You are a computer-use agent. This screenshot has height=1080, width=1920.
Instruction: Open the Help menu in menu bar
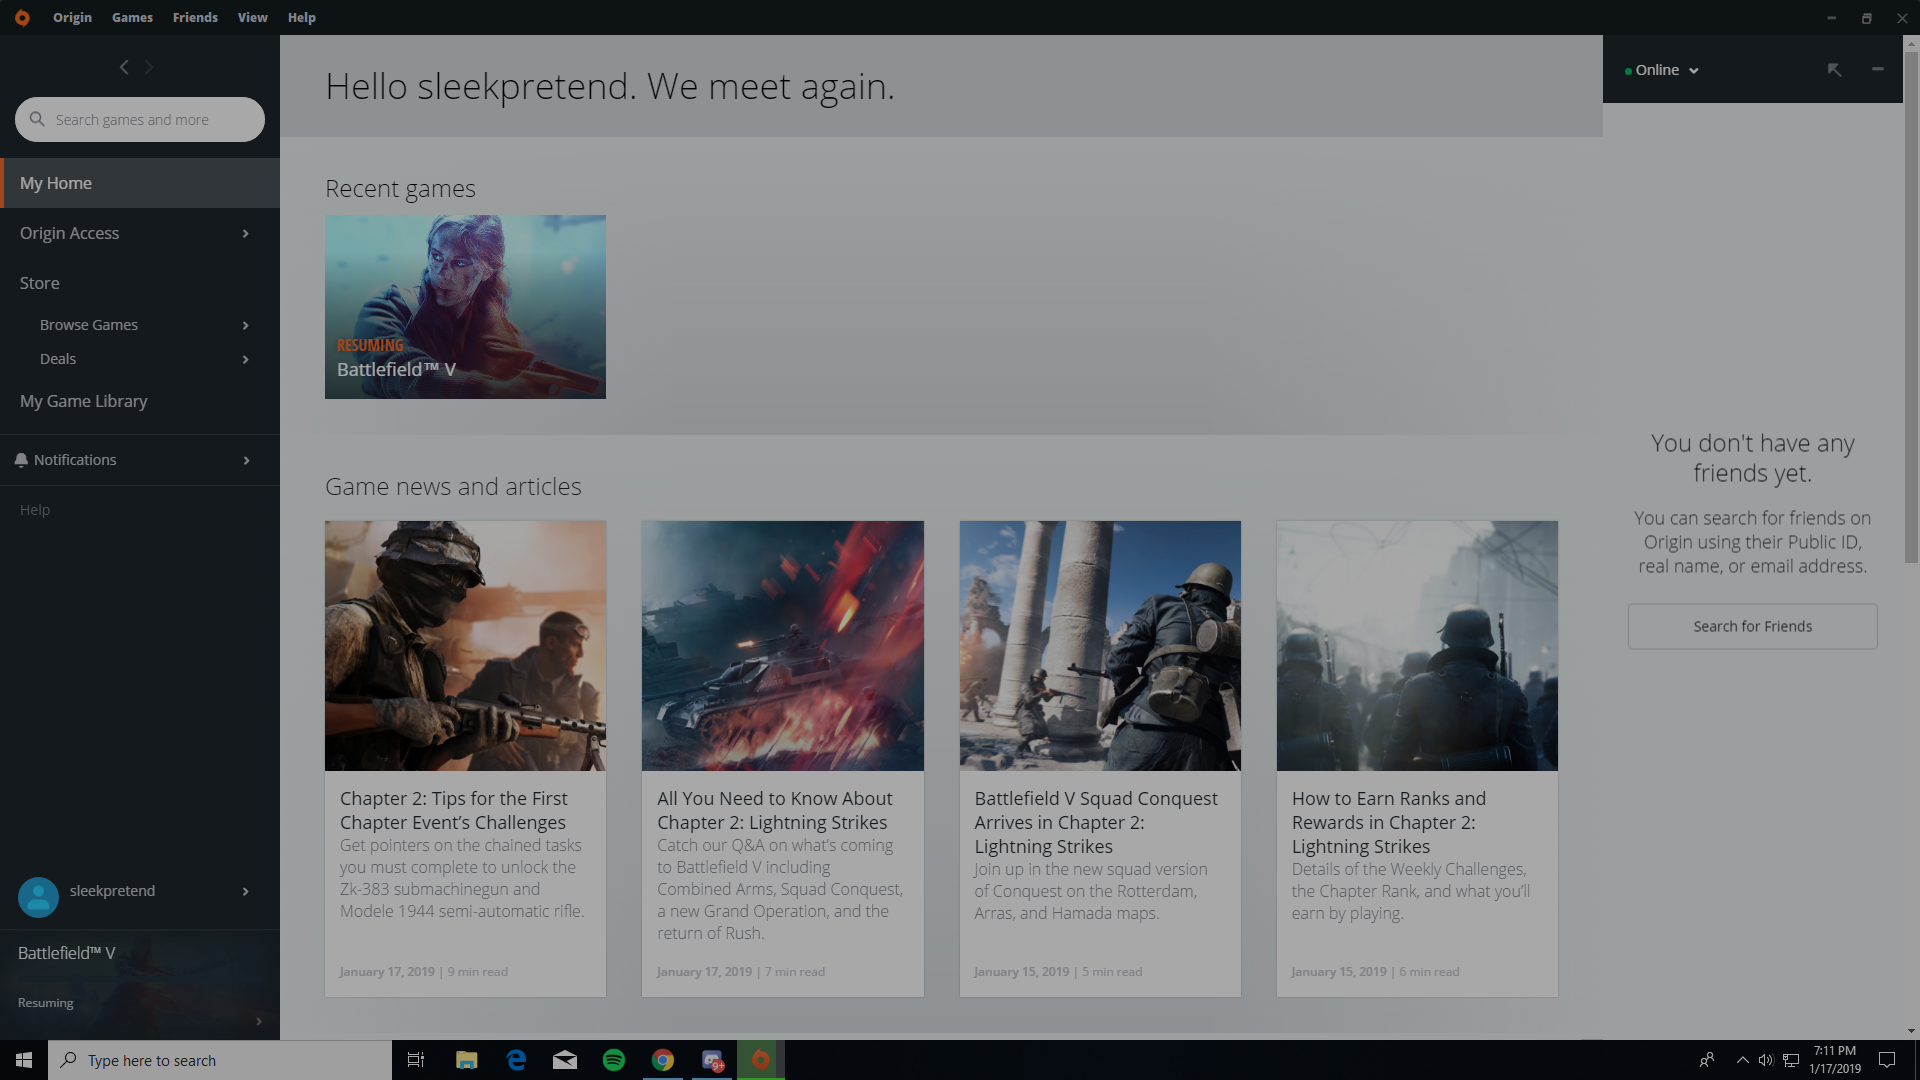coord(301,18)
